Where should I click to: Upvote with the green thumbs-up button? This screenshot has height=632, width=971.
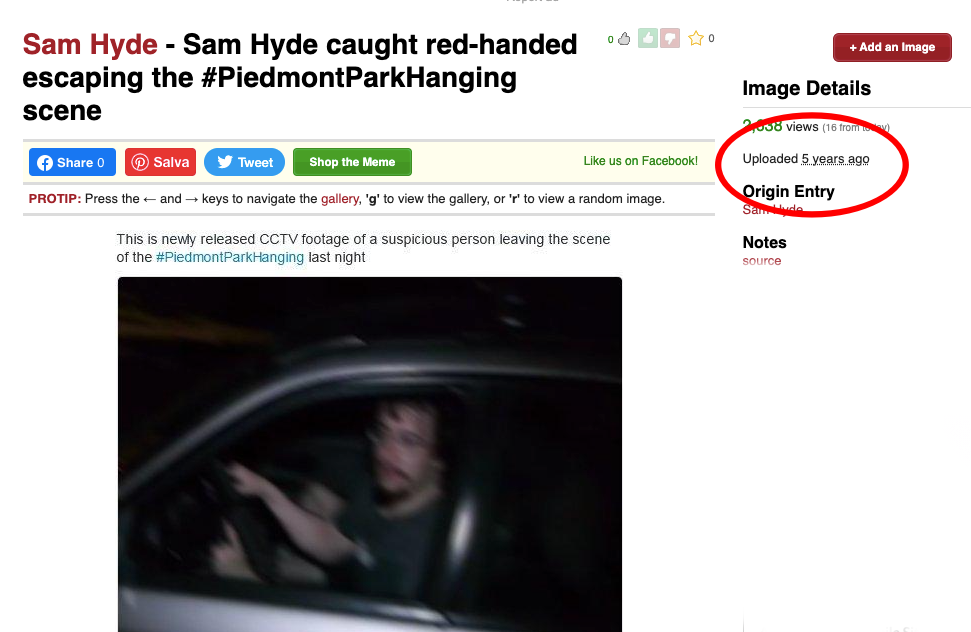tap(648, 38)
